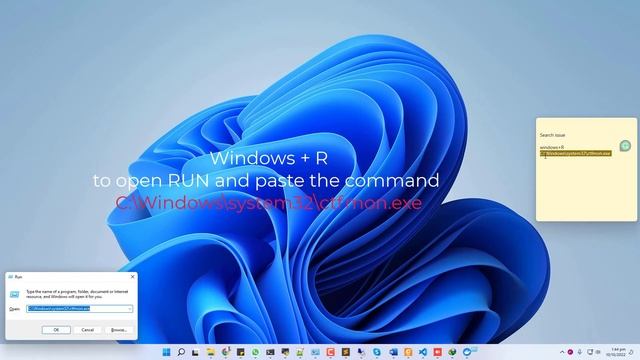Click "windows+R" line in the sticky note
The image size is (640, 360).
552,147
